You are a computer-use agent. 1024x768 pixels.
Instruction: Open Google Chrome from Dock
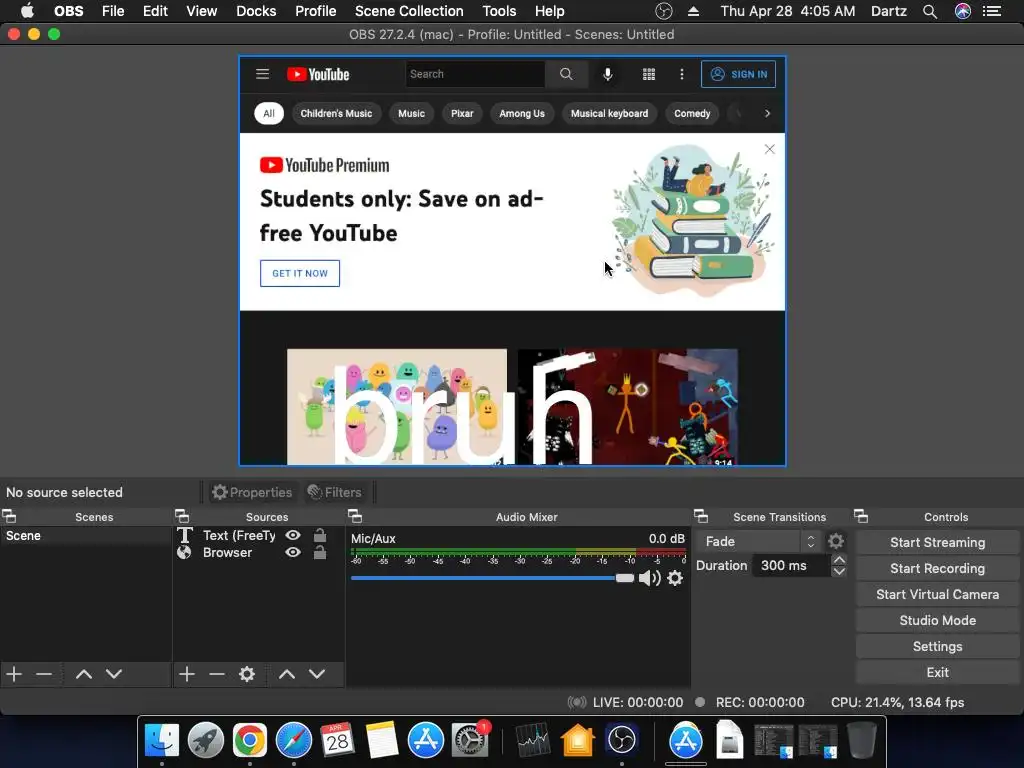(x=249, y=741)
